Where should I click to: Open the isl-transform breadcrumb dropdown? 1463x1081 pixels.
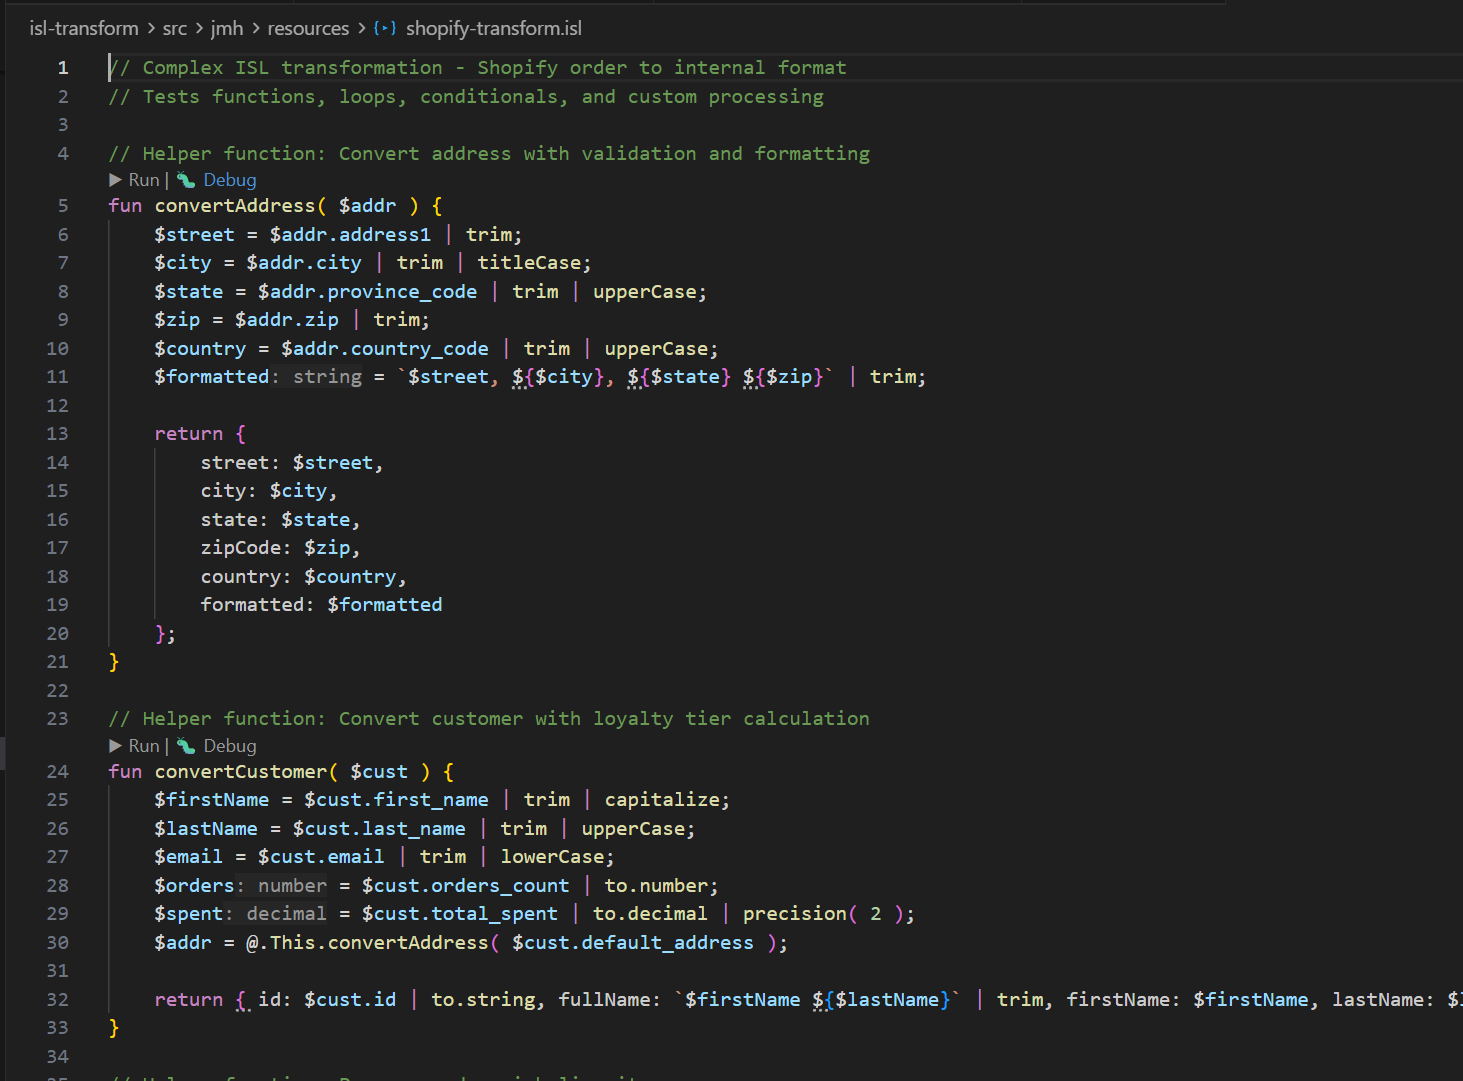click(84, 28)
